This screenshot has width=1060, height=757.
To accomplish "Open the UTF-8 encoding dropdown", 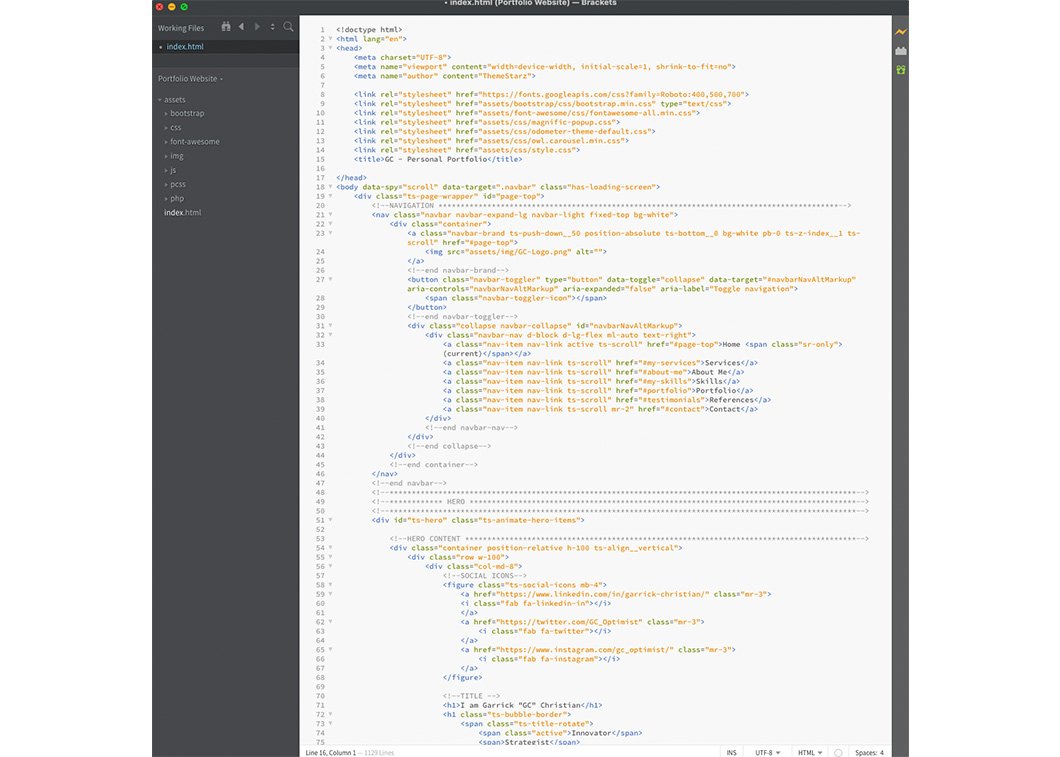I will (768, 752).
